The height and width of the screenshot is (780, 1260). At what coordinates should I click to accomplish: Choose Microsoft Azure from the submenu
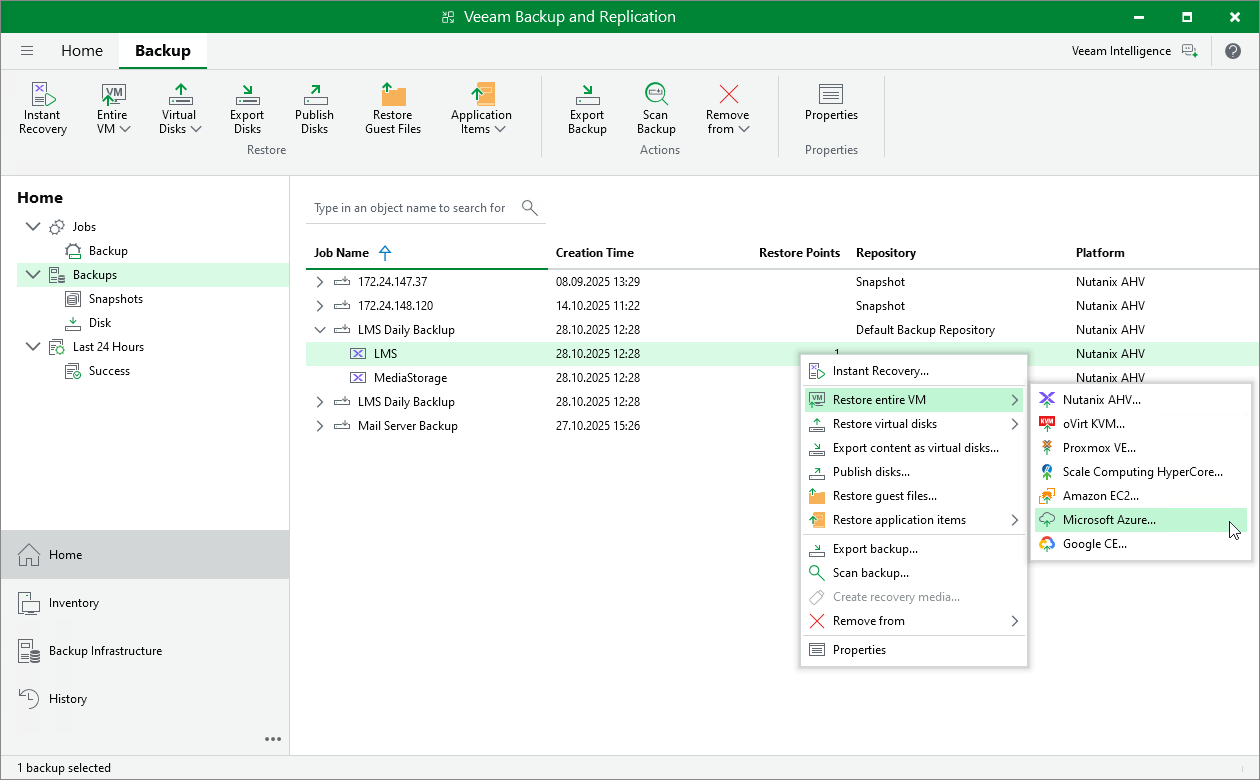pyautogui.click(x=1108, y=520)
